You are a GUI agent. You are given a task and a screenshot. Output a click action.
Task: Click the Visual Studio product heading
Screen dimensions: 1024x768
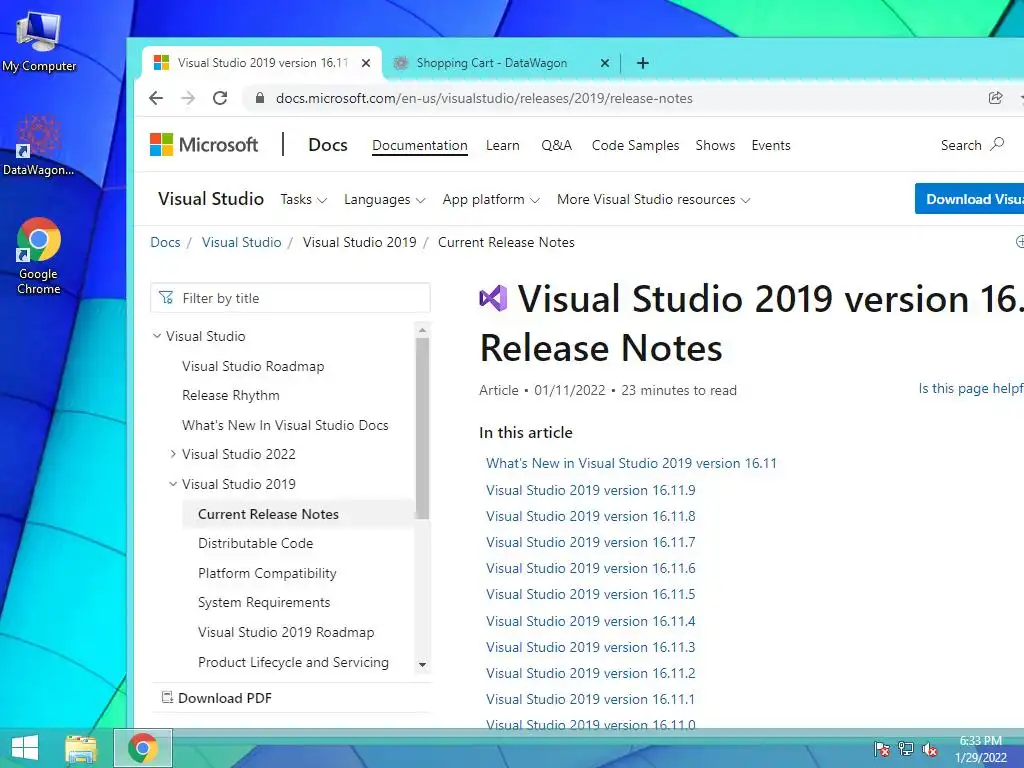(211, 199)
